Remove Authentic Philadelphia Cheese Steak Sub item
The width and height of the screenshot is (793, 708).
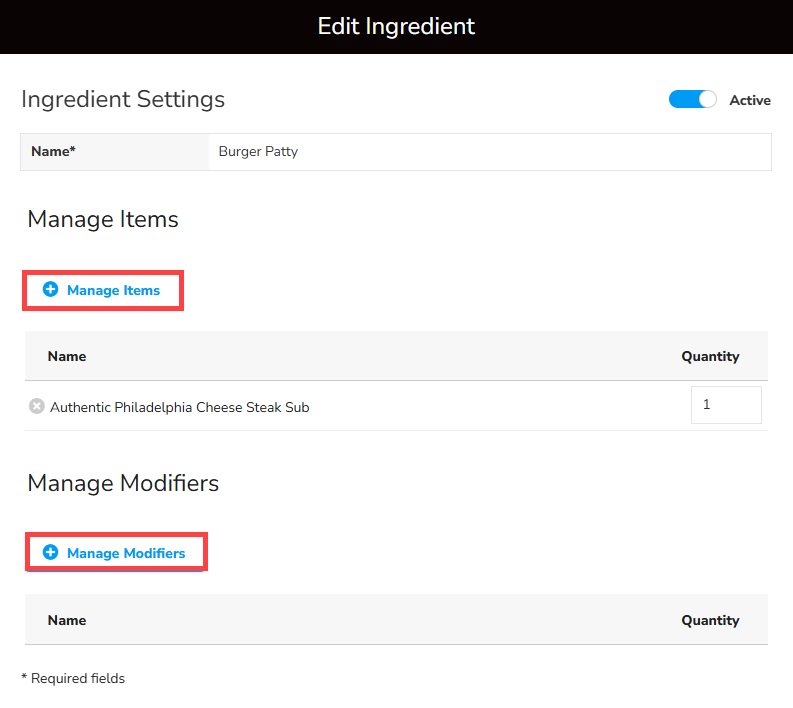pyautogui.click(x=37, y=406)
